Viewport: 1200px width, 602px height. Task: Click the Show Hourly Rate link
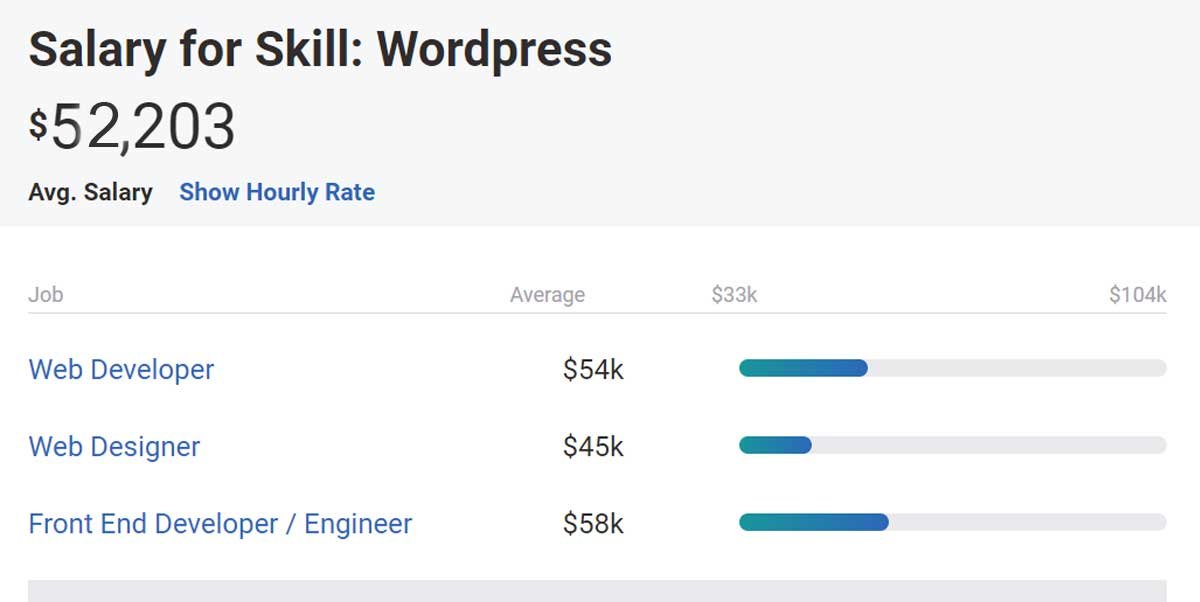click(x=277, y=192)
